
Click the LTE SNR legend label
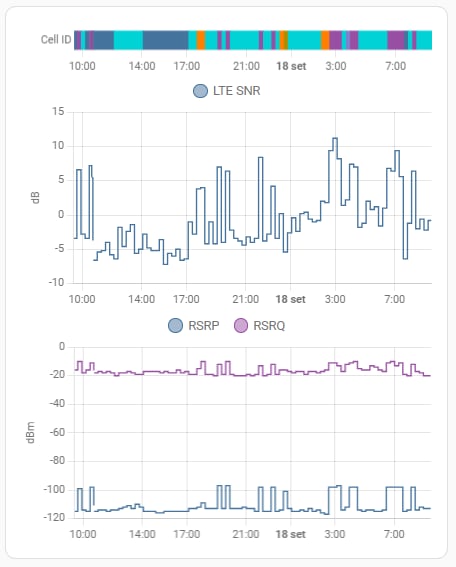(236, 91)
